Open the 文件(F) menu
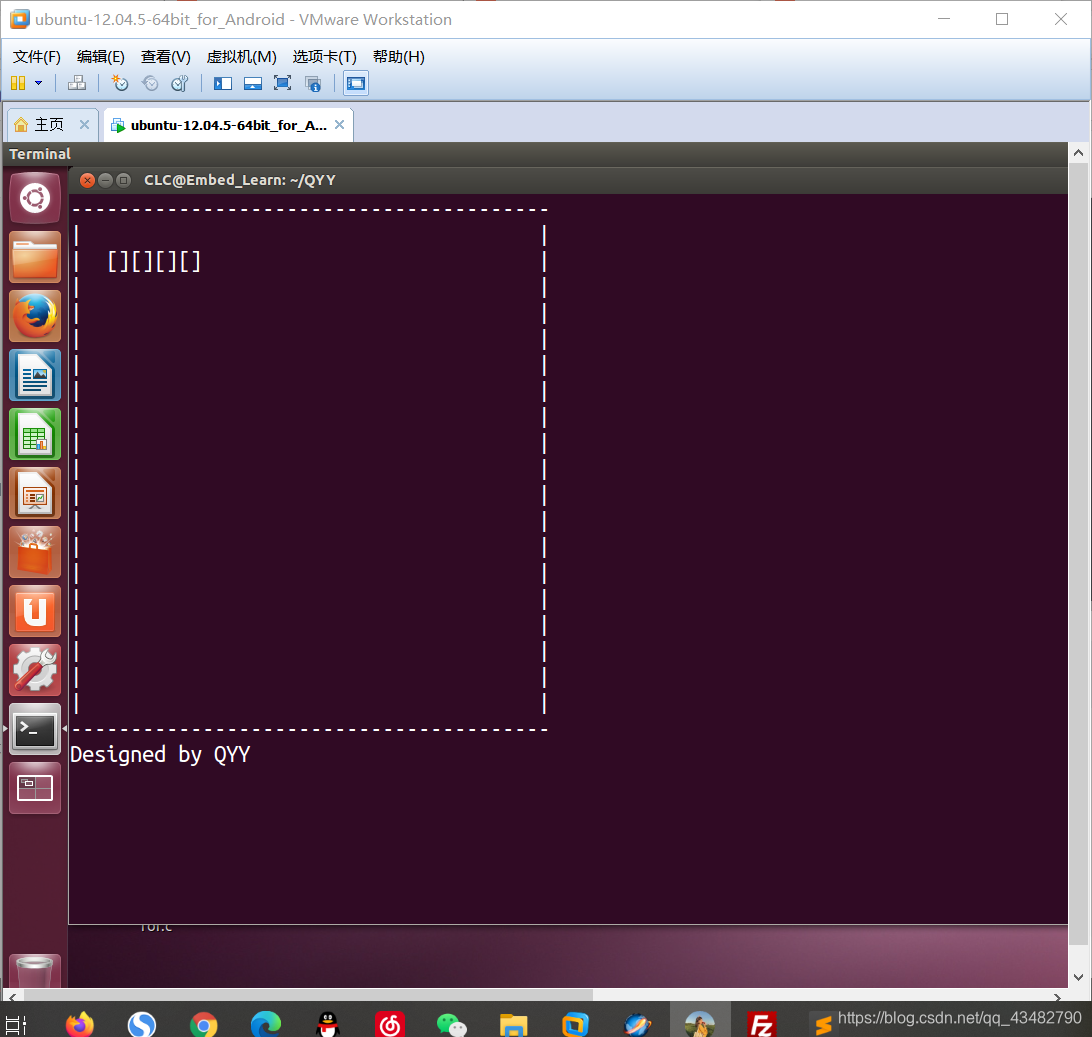The width and height of the screenshot is (1092, 1037). point(37,56)
